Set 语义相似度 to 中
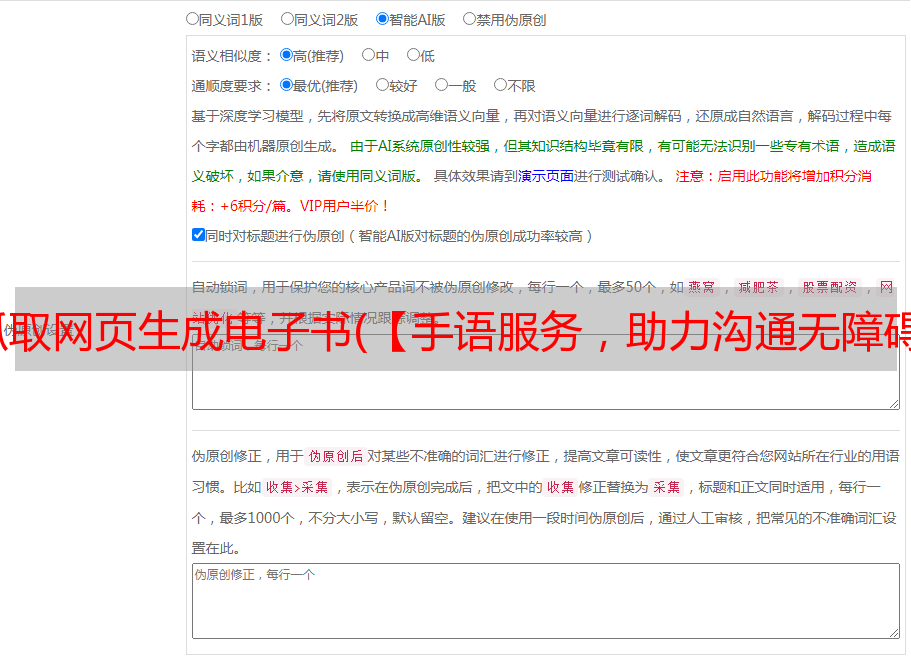911x658 pixels. coord(368,55)
